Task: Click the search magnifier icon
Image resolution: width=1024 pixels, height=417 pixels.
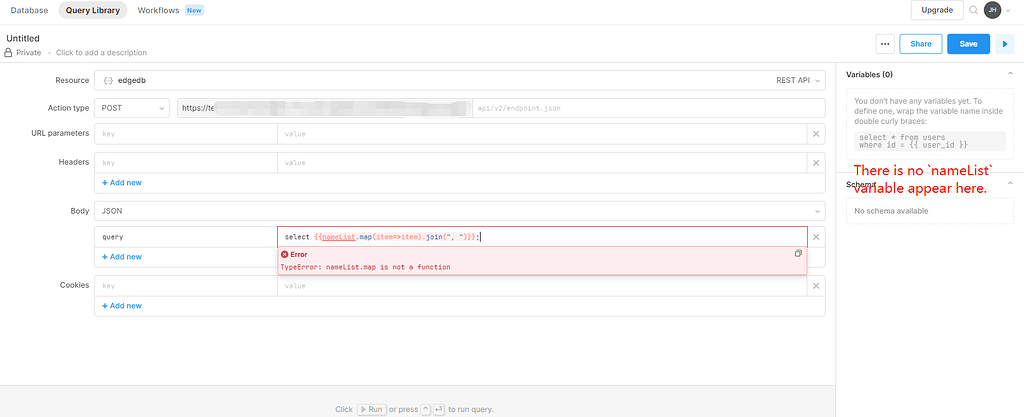Action: (x=973, y=10)
